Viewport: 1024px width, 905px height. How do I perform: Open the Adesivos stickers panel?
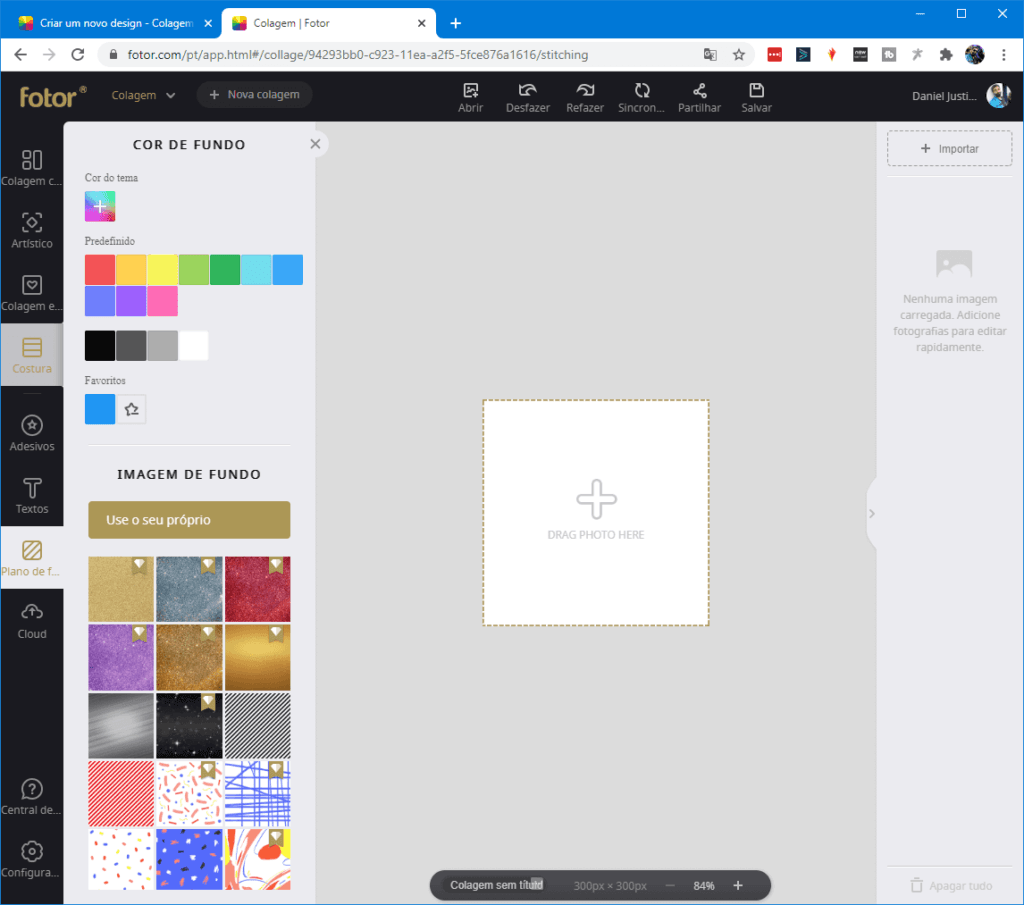pos(31,434)
